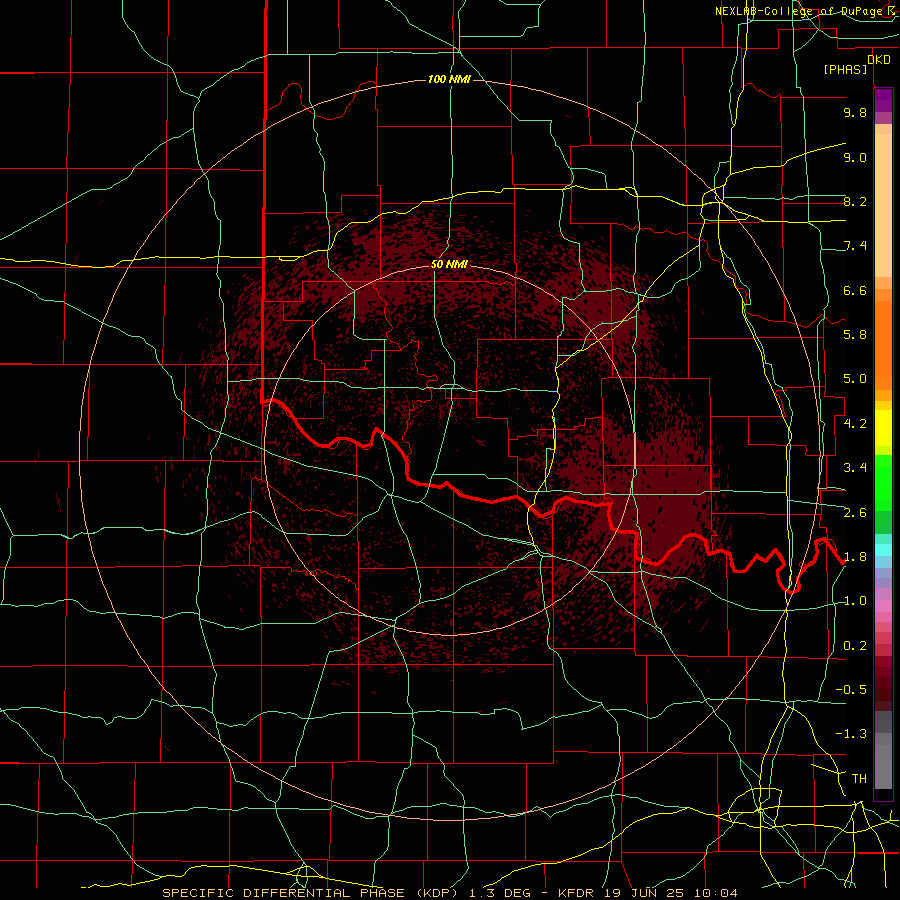Pick the purple band atop the color bar
The image size is (900, 900).
[x=883, y=100]
